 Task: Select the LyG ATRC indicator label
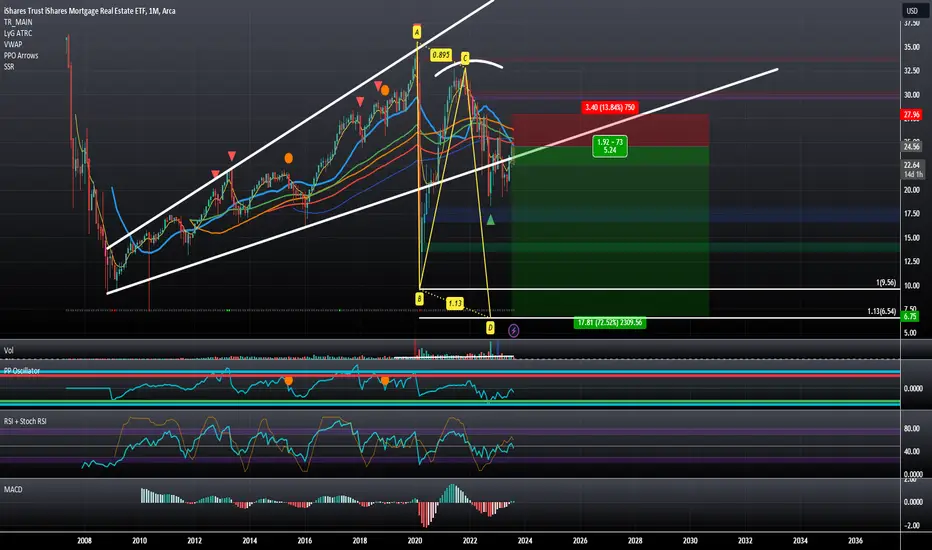tap(18, 33)
